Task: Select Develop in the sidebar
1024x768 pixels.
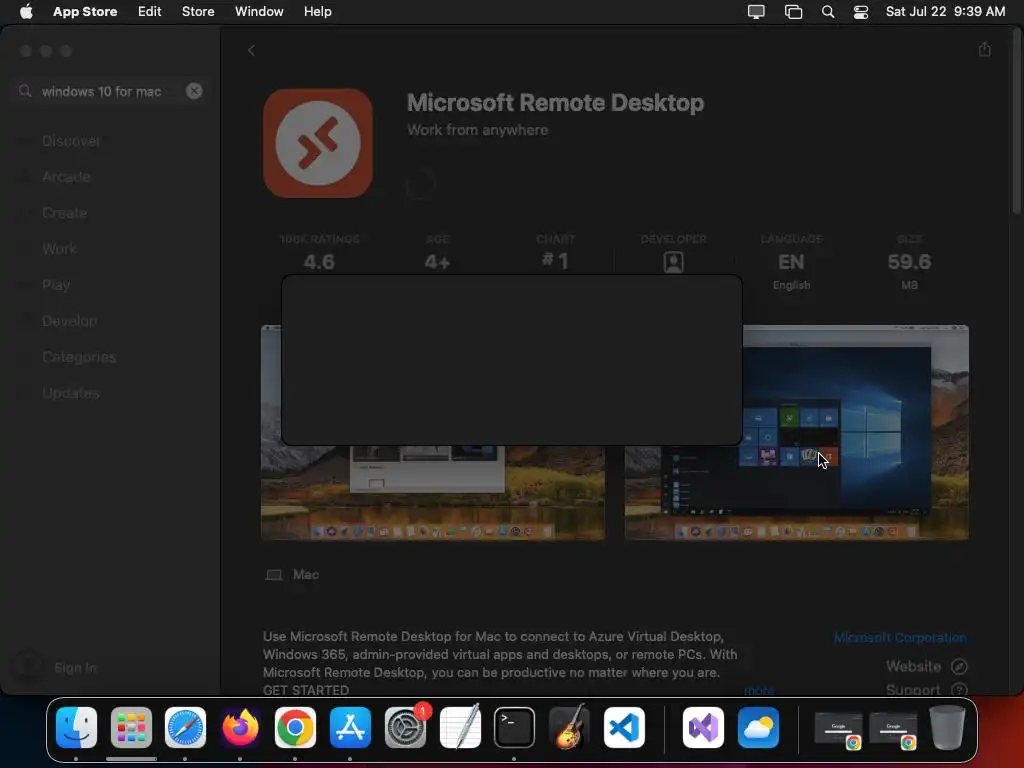Action: coord(69,321)
